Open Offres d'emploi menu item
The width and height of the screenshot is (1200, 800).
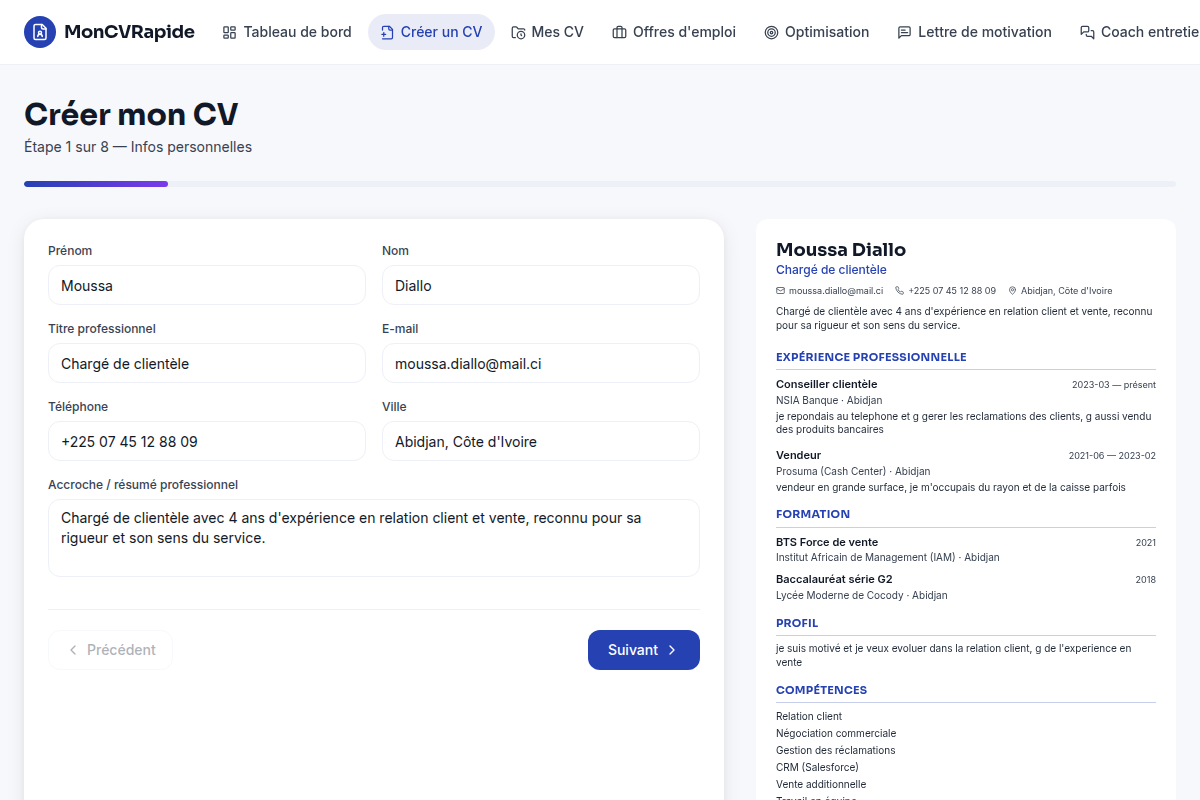674,32
